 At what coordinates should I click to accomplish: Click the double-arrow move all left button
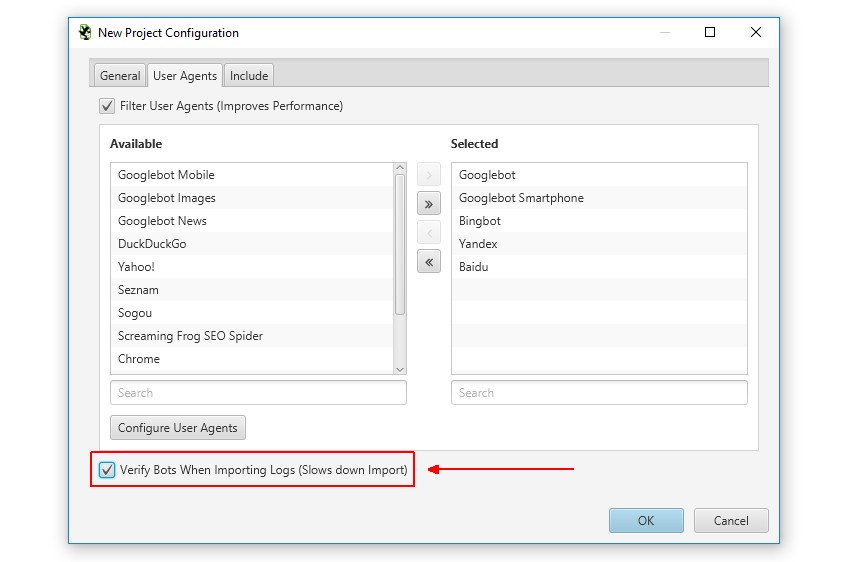click(428, 262)
